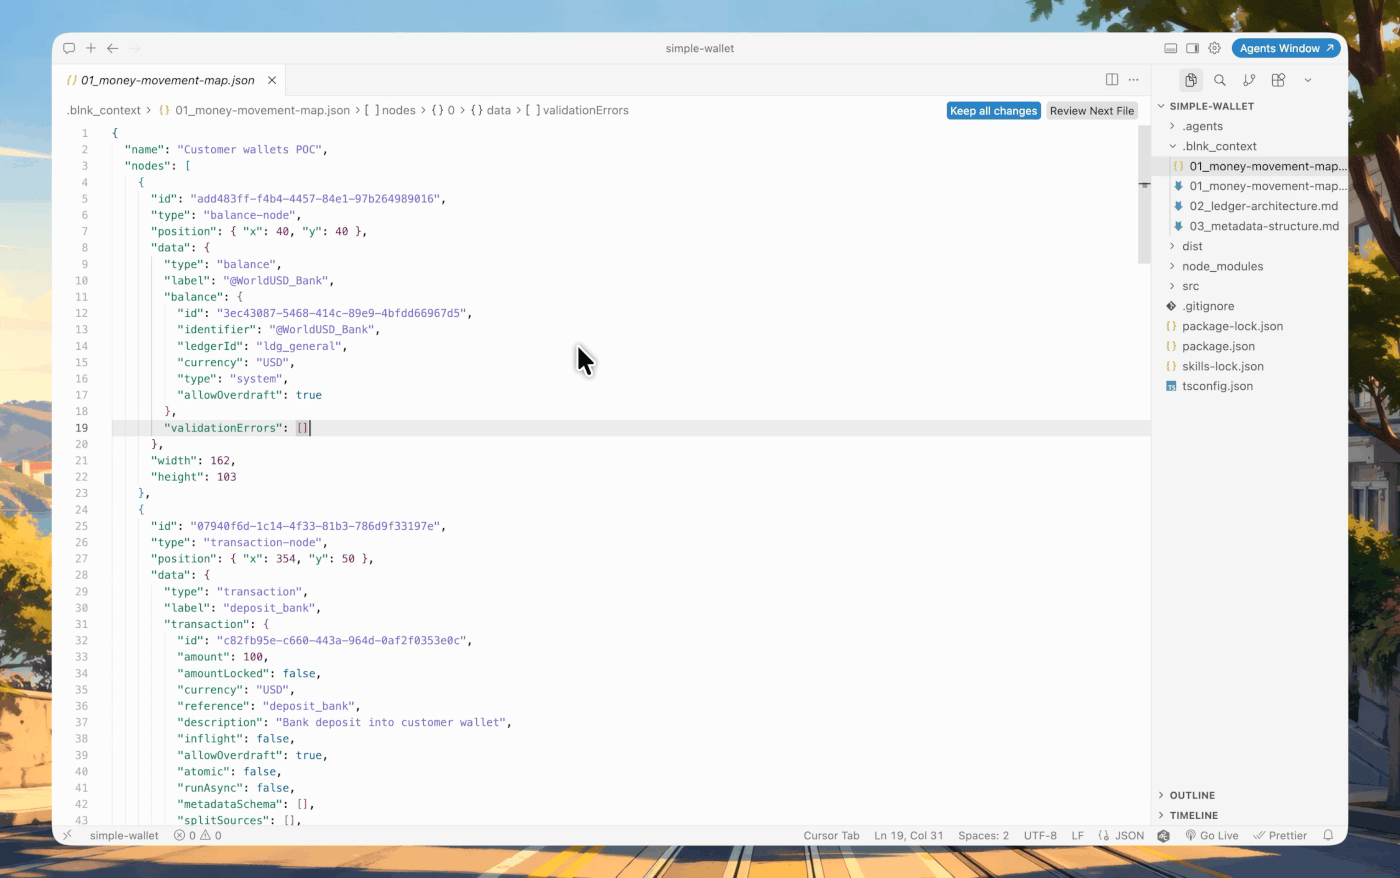Click Ln 19, Col 31 position indicator
This screenshot has width=1400, height=878.
[x=908, y=835]
